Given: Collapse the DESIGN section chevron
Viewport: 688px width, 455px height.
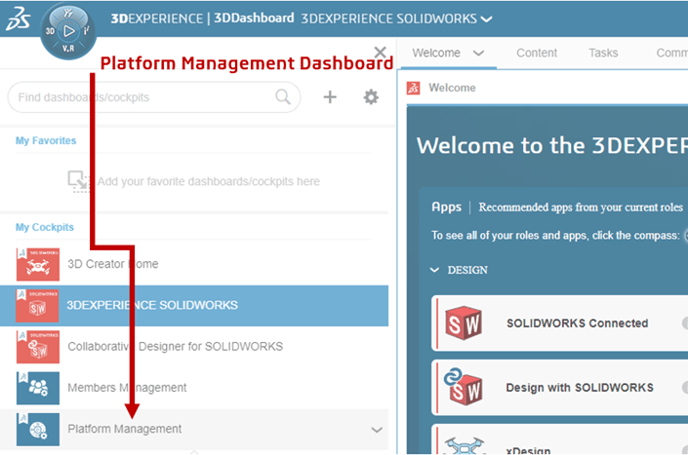Looking at the screenshot, I should point(434,270).
